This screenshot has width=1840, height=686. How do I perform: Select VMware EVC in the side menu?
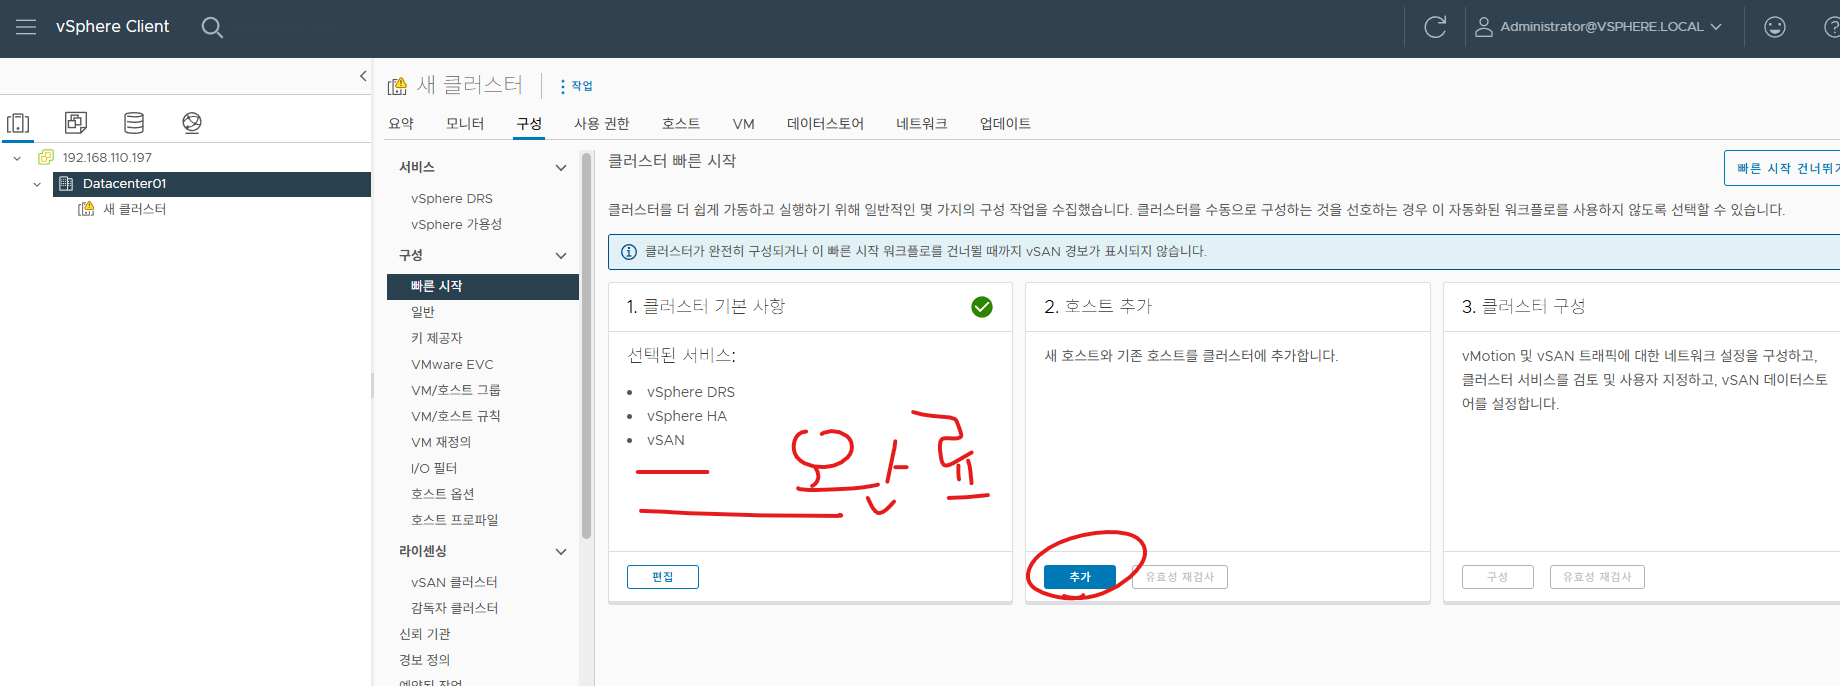[452, 365]
